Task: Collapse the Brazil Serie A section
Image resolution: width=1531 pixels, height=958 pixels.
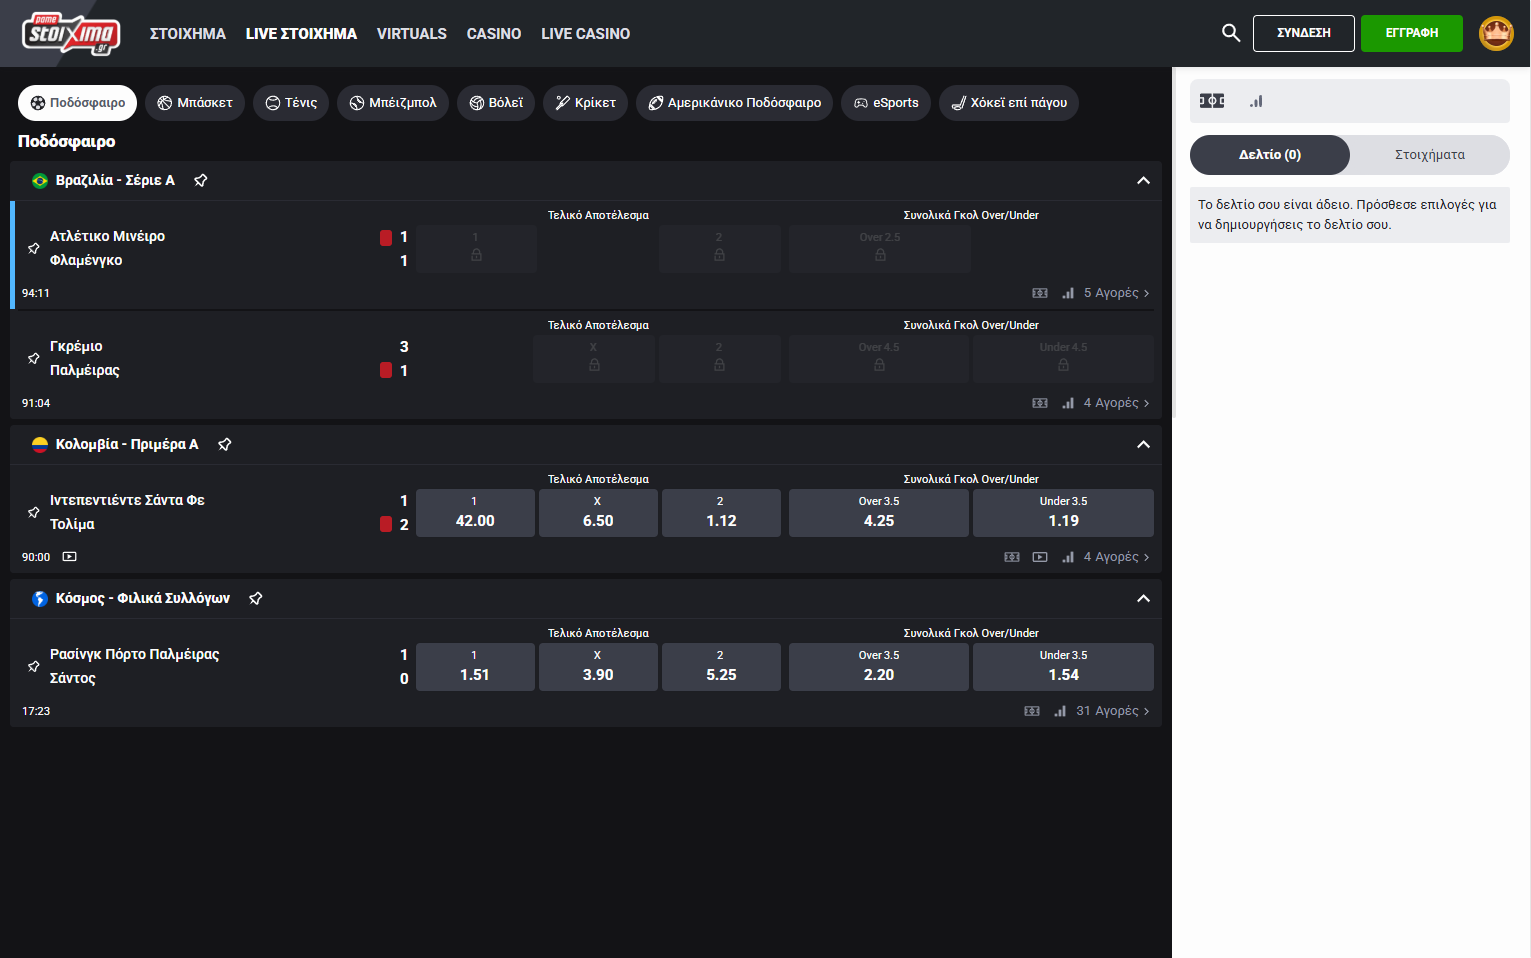Action: (1143, 181)
